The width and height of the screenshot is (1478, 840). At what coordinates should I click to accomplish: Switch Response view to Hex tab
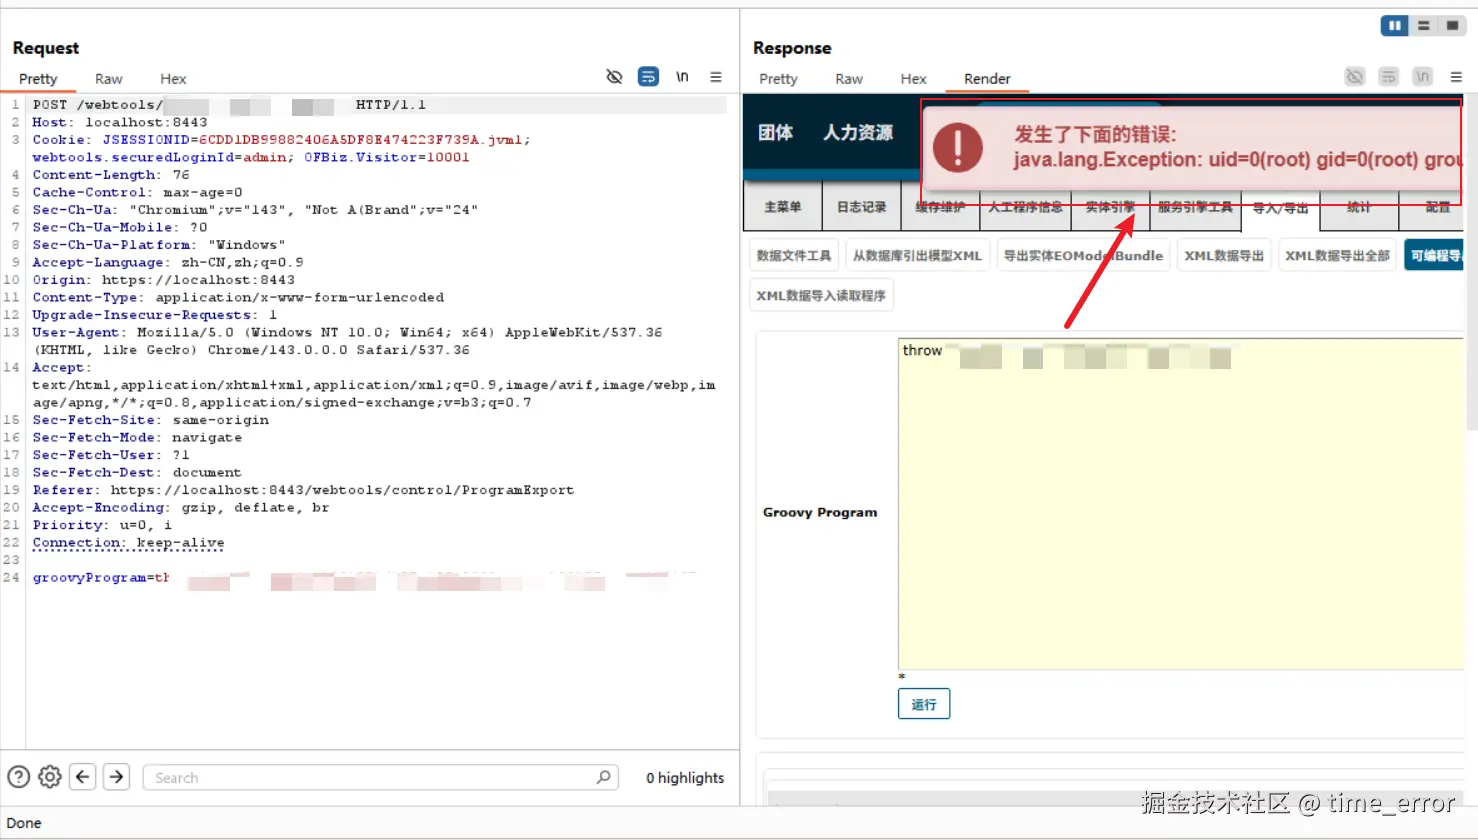point(913,79)
